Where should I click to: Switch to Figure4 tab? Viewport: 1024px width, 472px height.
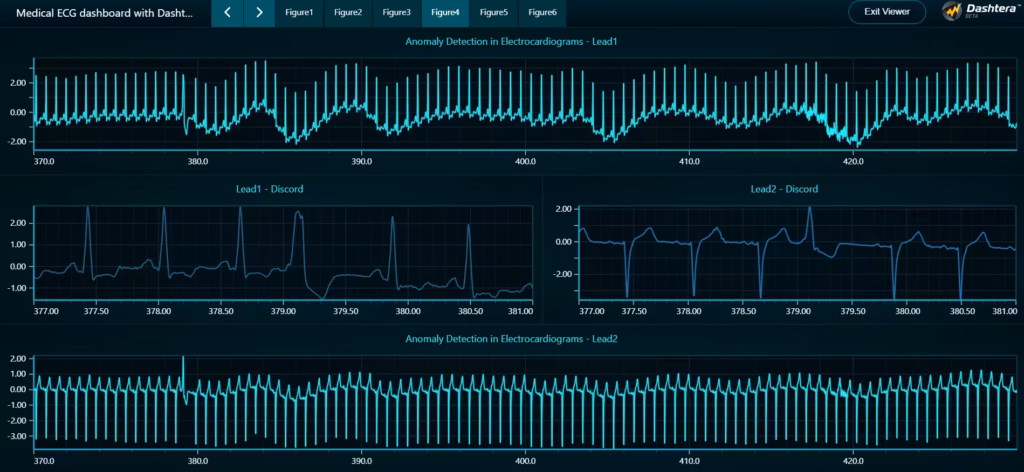[445, 12]
